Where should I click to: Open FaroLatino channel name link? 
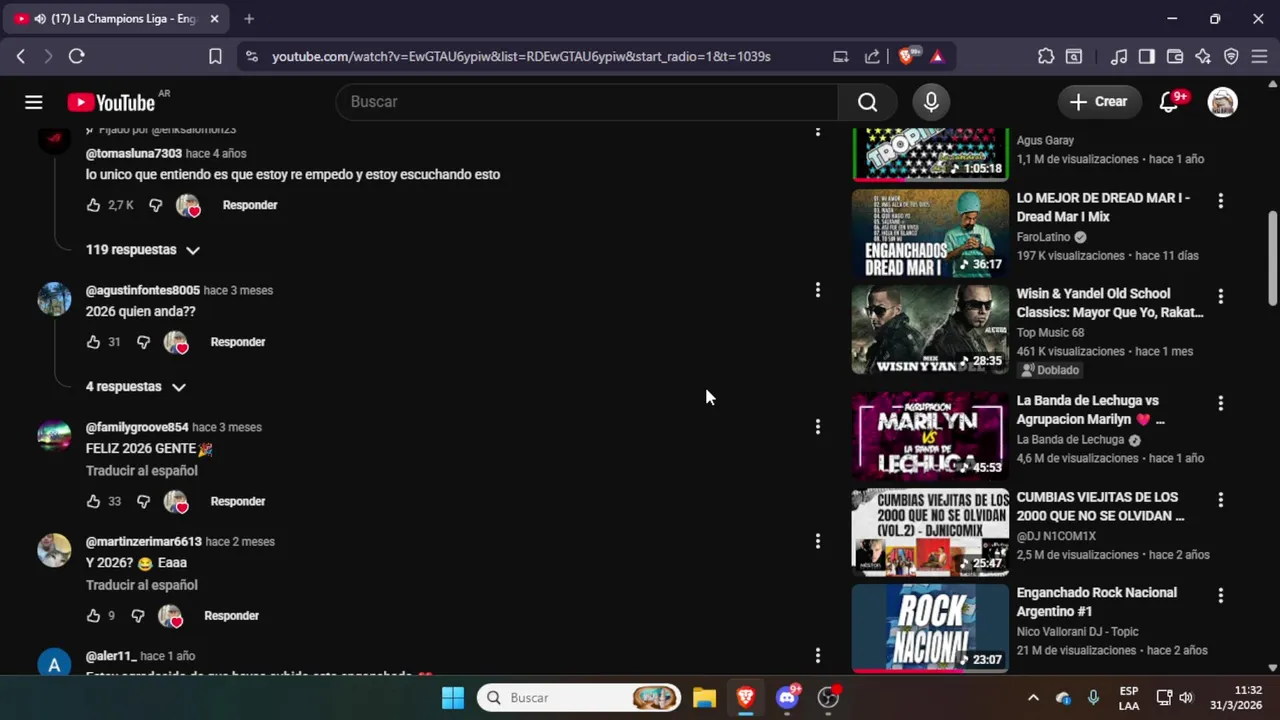(x=1043, y=237)
